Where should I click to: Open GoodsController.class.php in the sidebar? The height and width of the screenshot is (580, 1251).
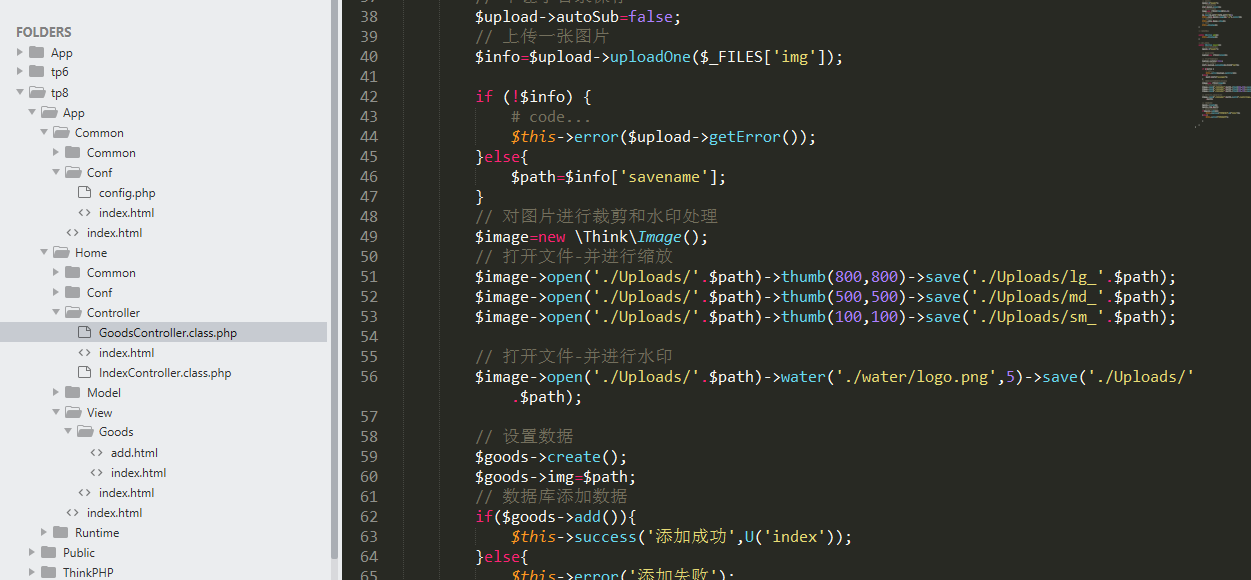click(x=167, y=332)
